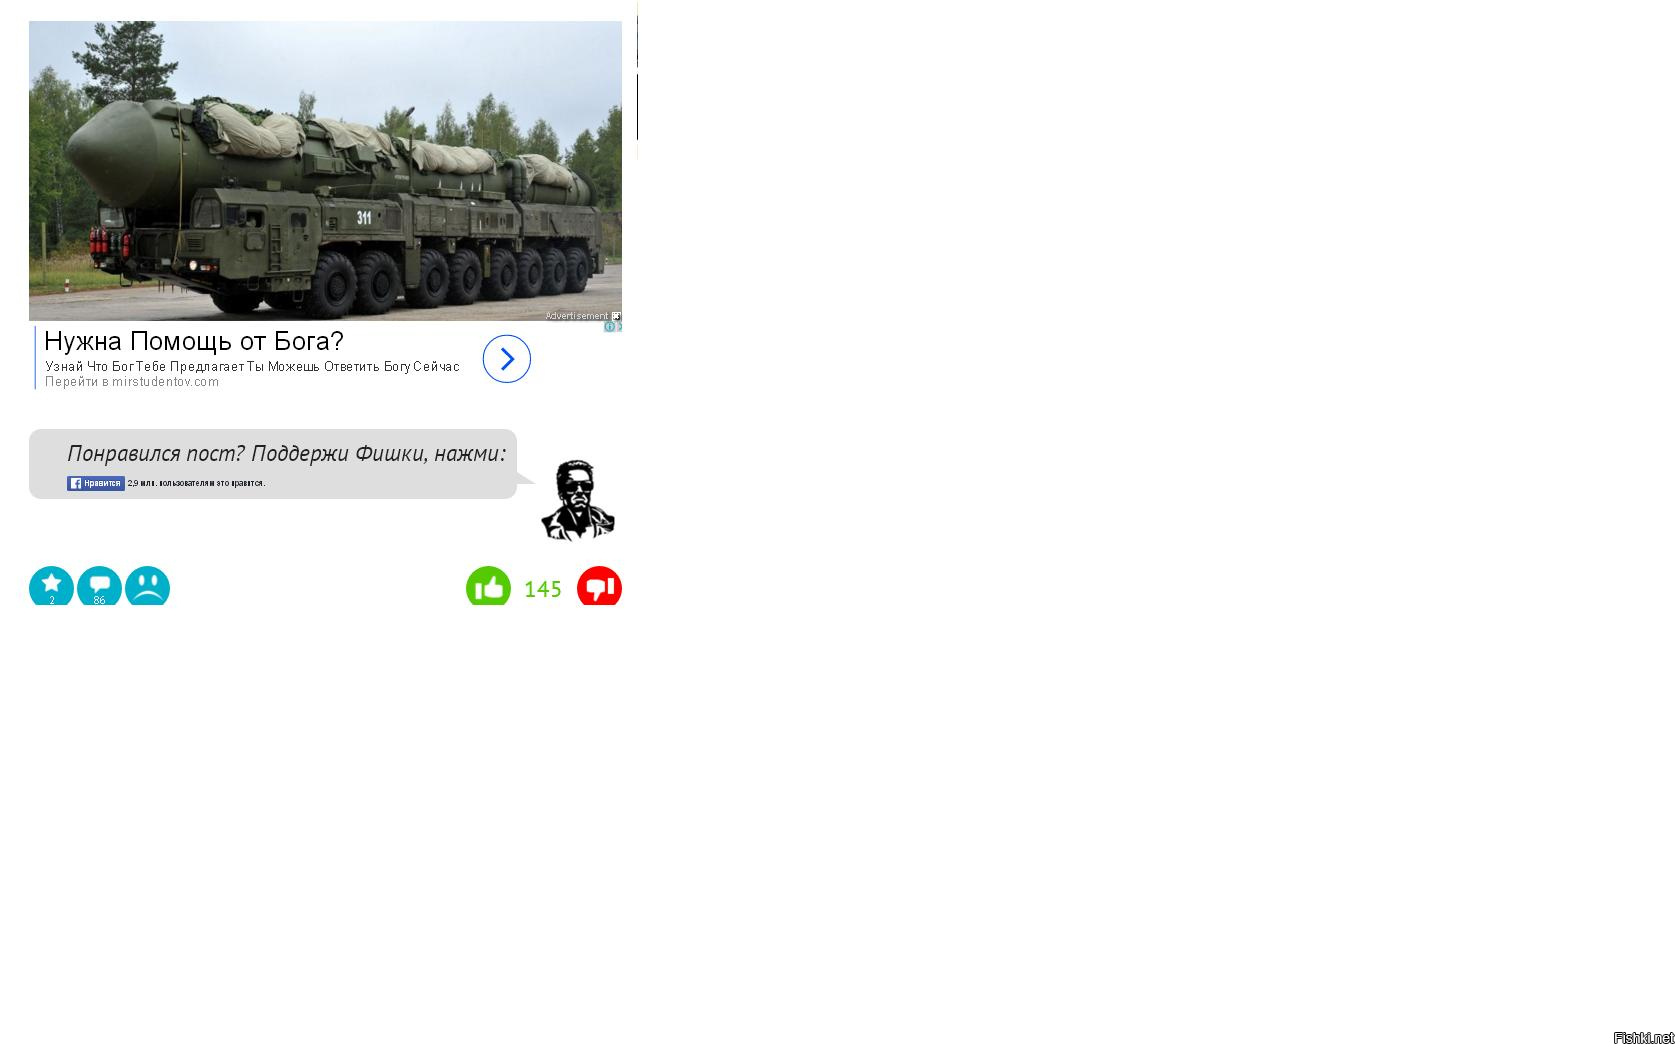
Task: Close the ad with X icon
Action: pyautogui.click(x=619, y=327)
